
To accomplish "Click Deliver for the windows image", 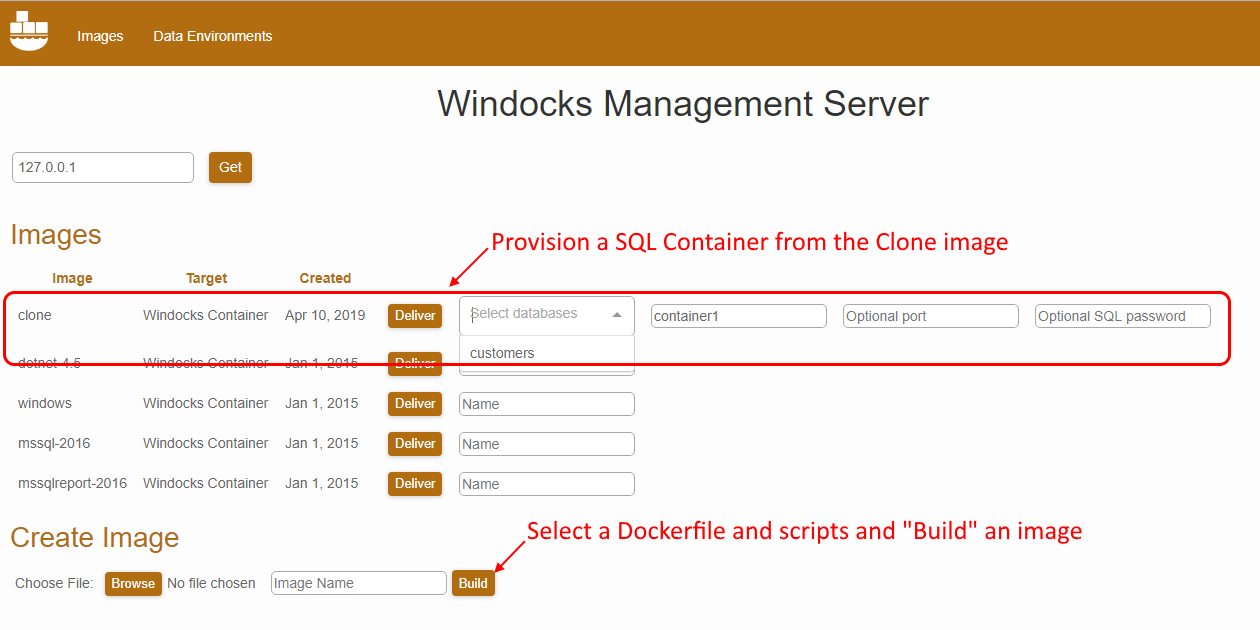I will tap(415, 404).
